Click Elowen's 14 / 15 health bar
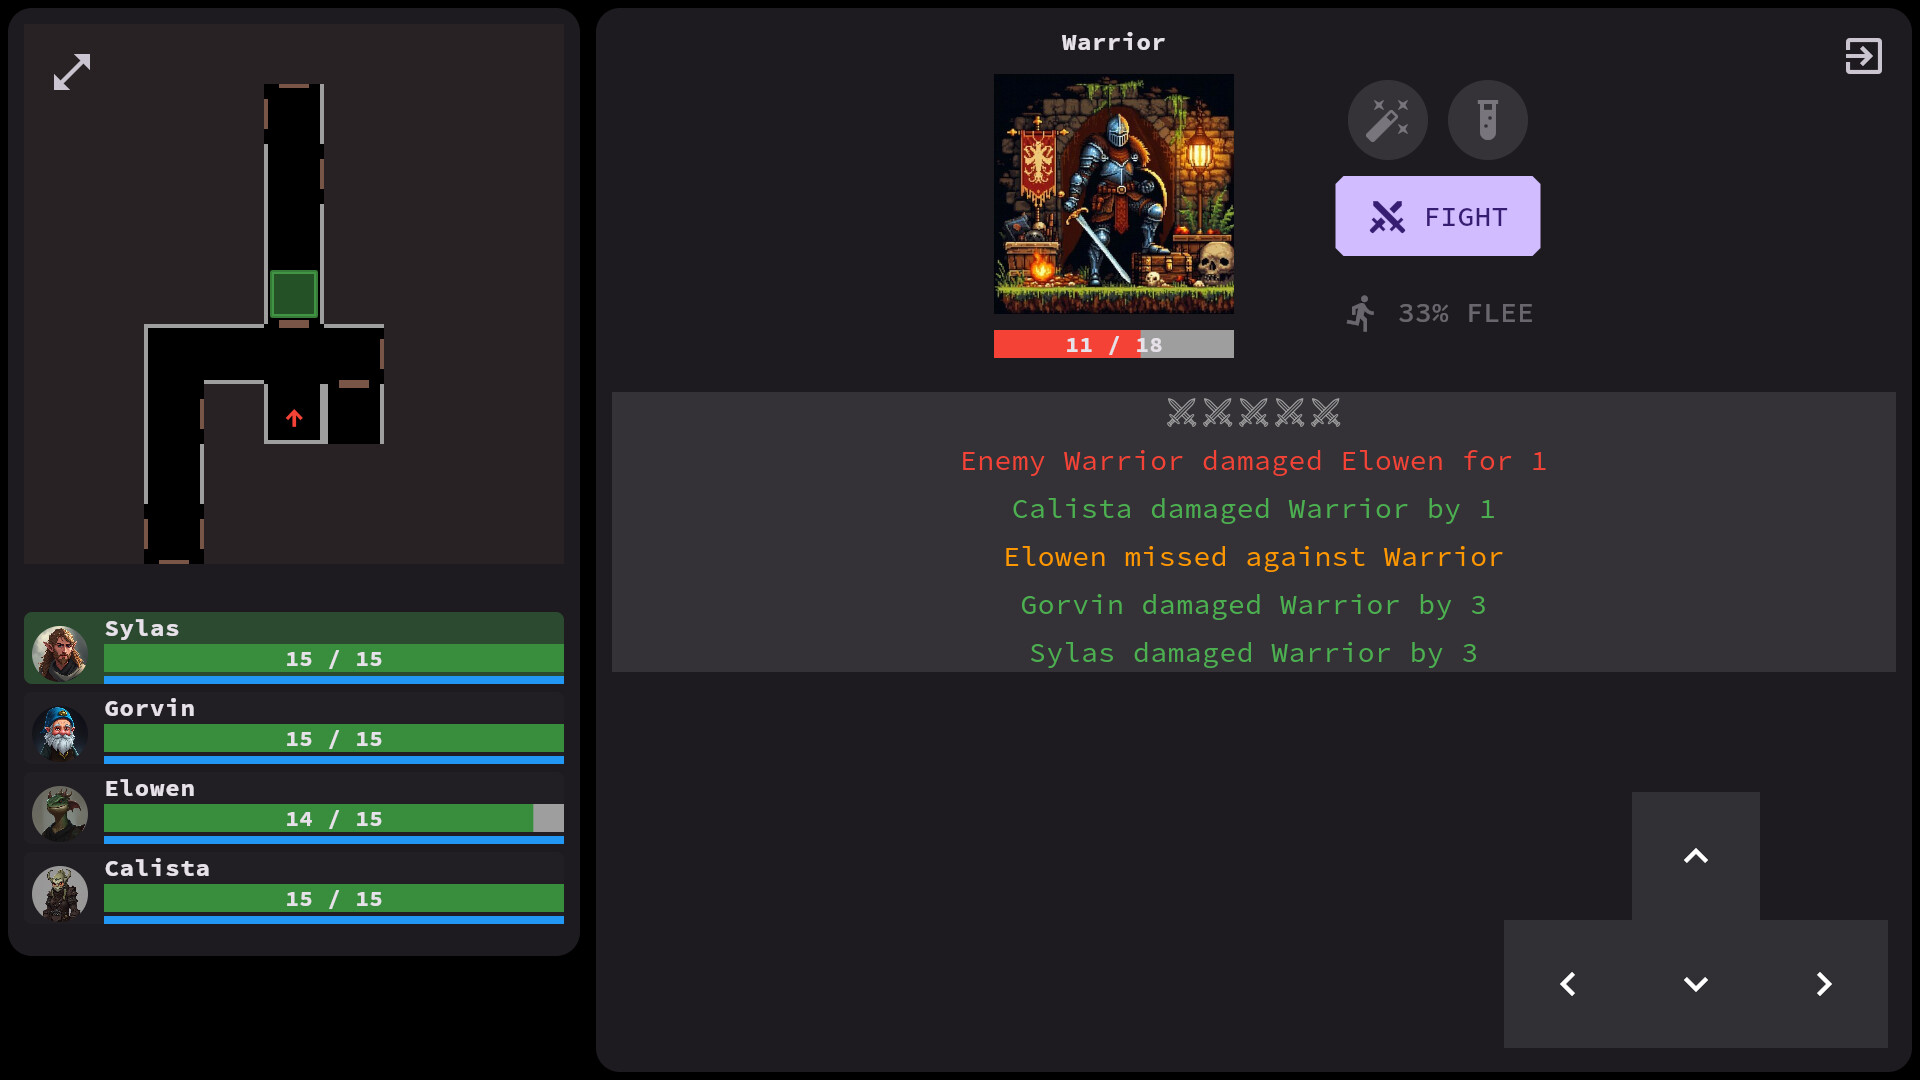The width and height of the screenshot is (1920, 1080). (x=333, y=818)
